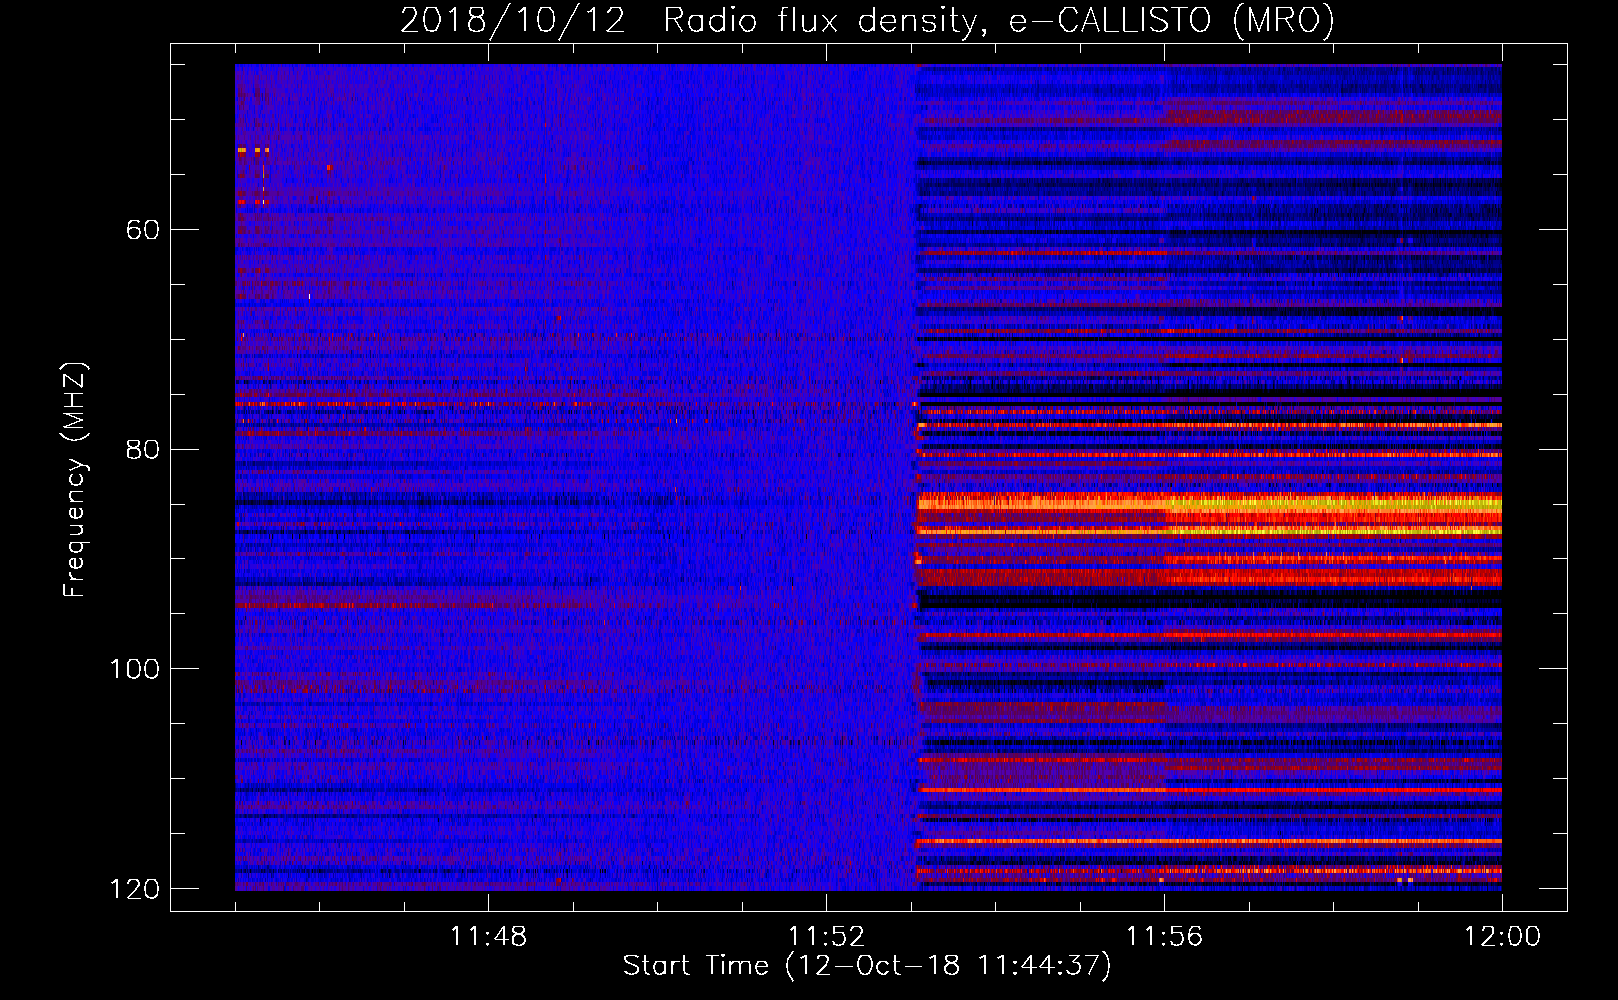Click the 120 frequency tick label
The image size is (1618, 1000).
[135, 889]
